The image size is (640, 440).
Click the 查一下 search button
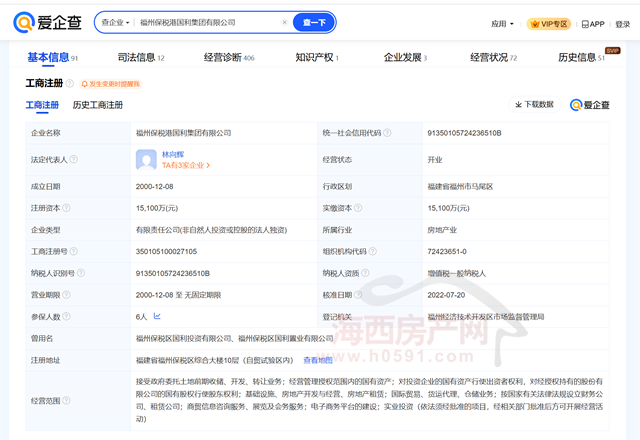click(x=314, y=22)
